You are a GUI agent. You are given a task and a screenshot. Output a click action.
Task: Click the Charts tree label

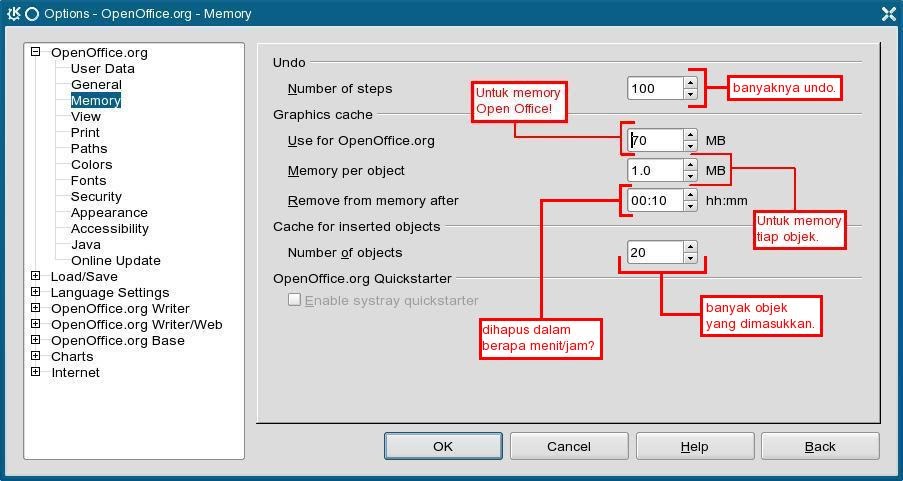(72, 357)
